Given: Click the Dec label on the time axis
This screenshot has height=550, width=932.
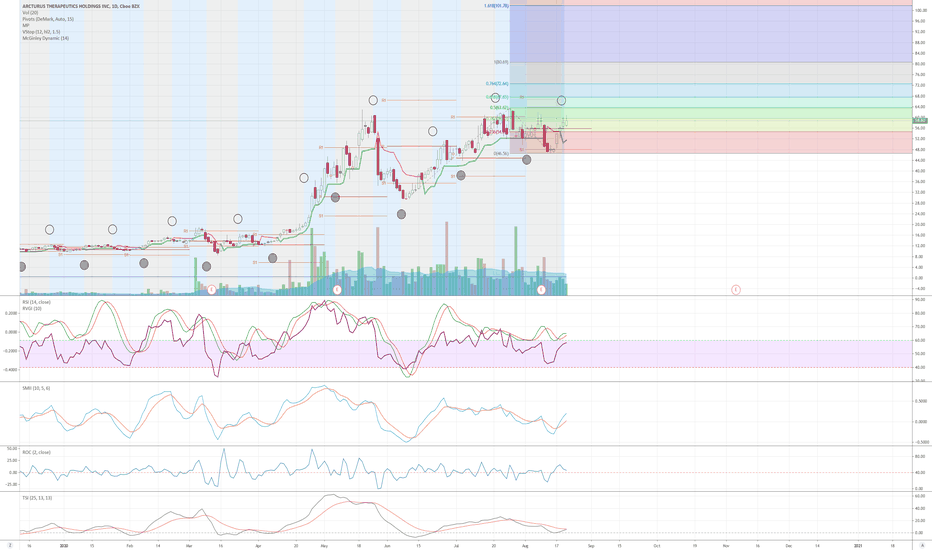Looking at the screenshot, I should 789,545.
